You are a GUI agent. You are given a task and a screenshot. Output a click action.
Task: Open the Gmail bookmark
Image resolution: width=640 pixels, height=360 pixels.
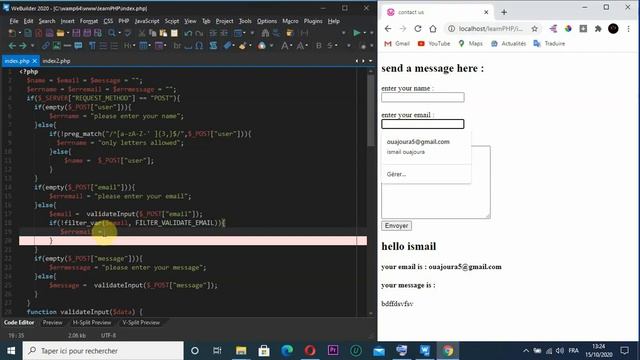pos(397,43)
